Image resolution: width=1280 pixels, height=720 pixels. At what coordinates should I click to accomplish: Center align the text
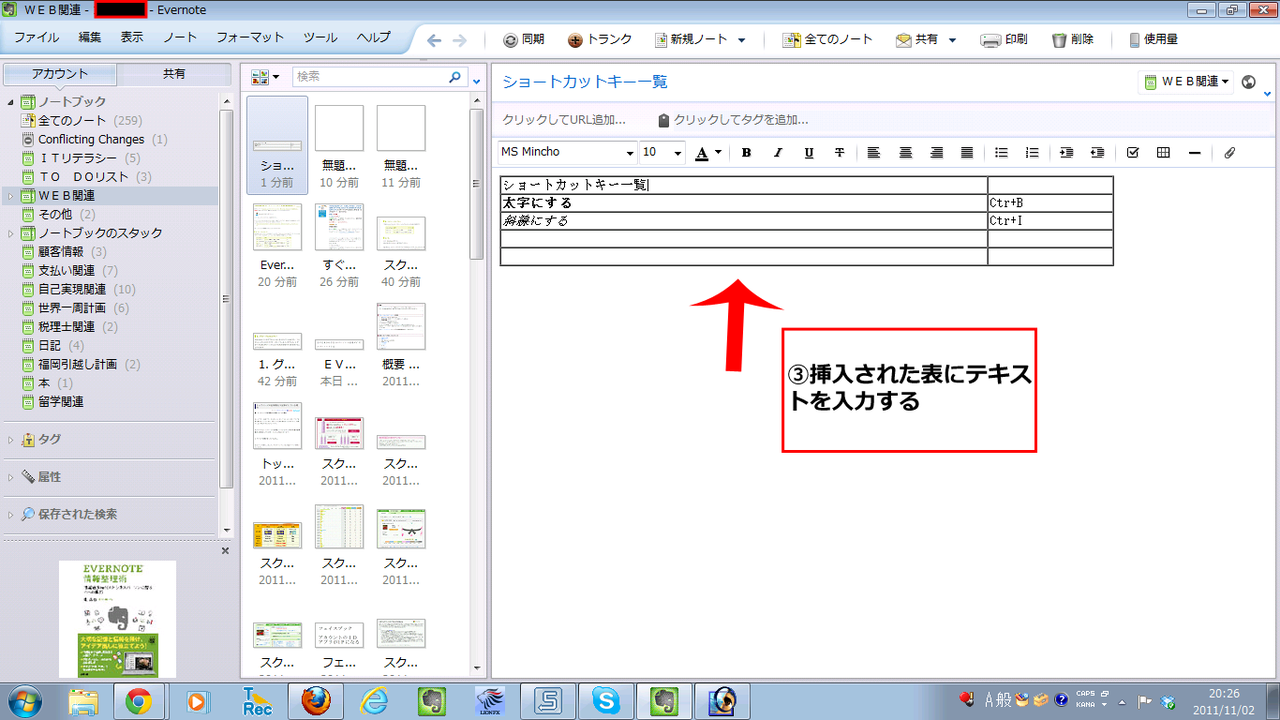[905, 153]
